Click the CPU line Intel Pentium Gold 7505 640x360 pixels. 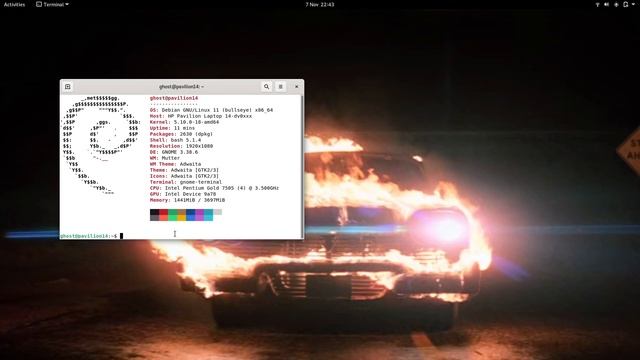(x=214, y=188)
